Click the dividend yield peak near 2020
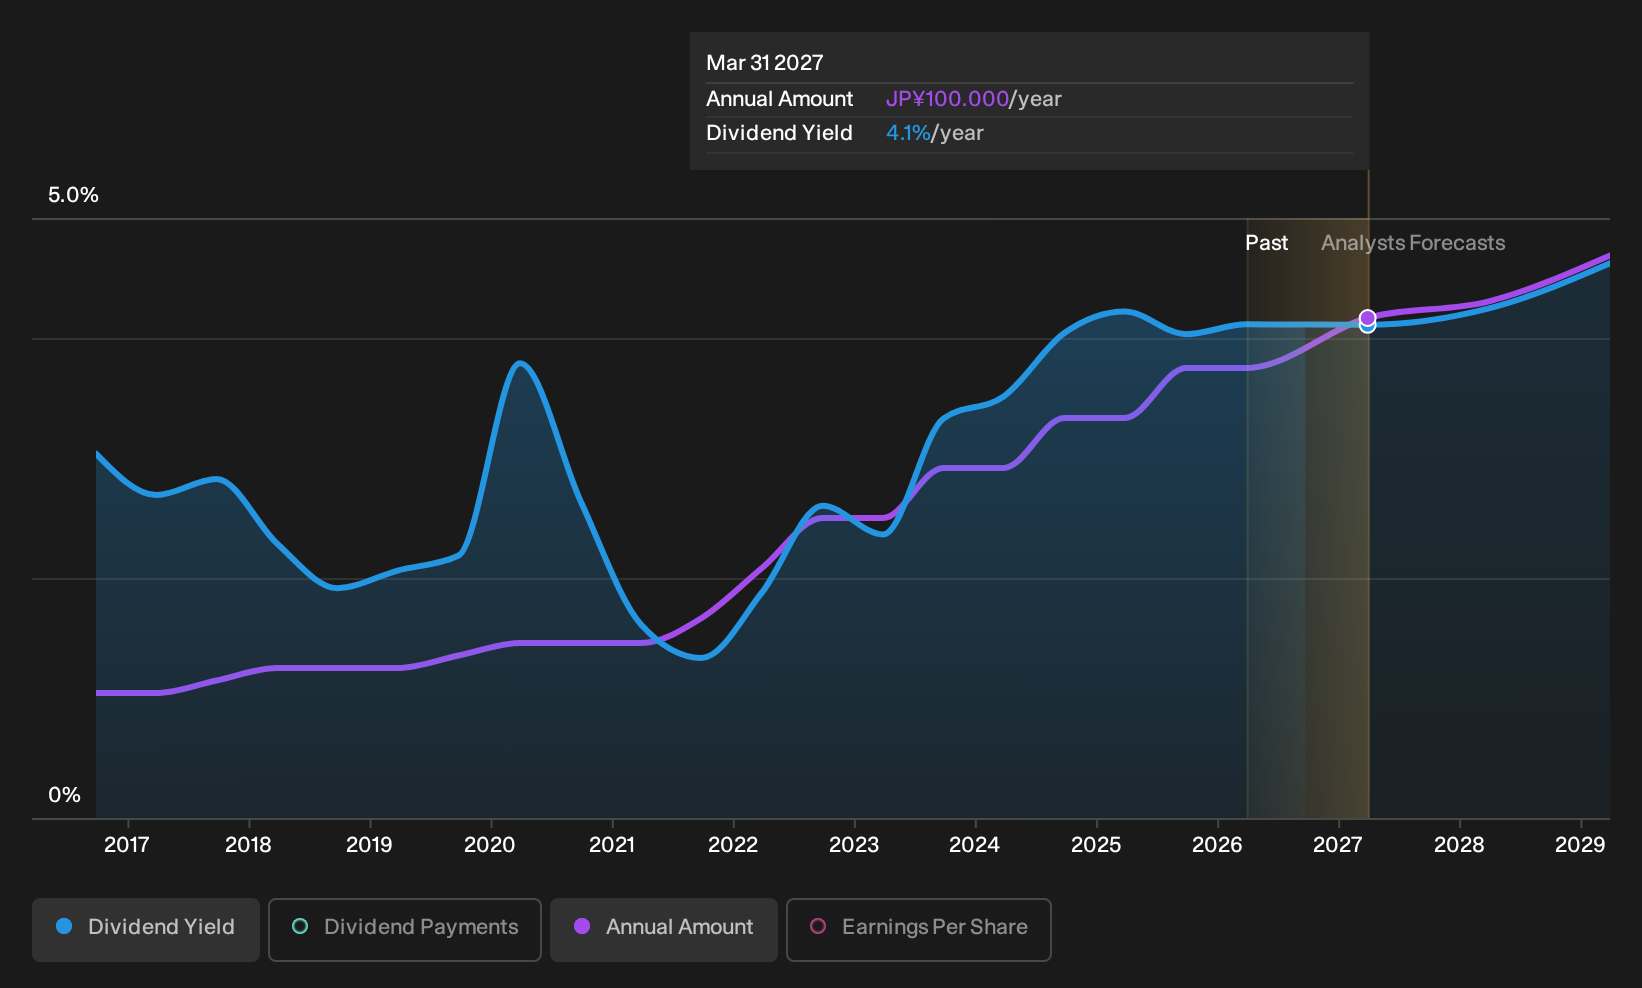 [519, 364]
